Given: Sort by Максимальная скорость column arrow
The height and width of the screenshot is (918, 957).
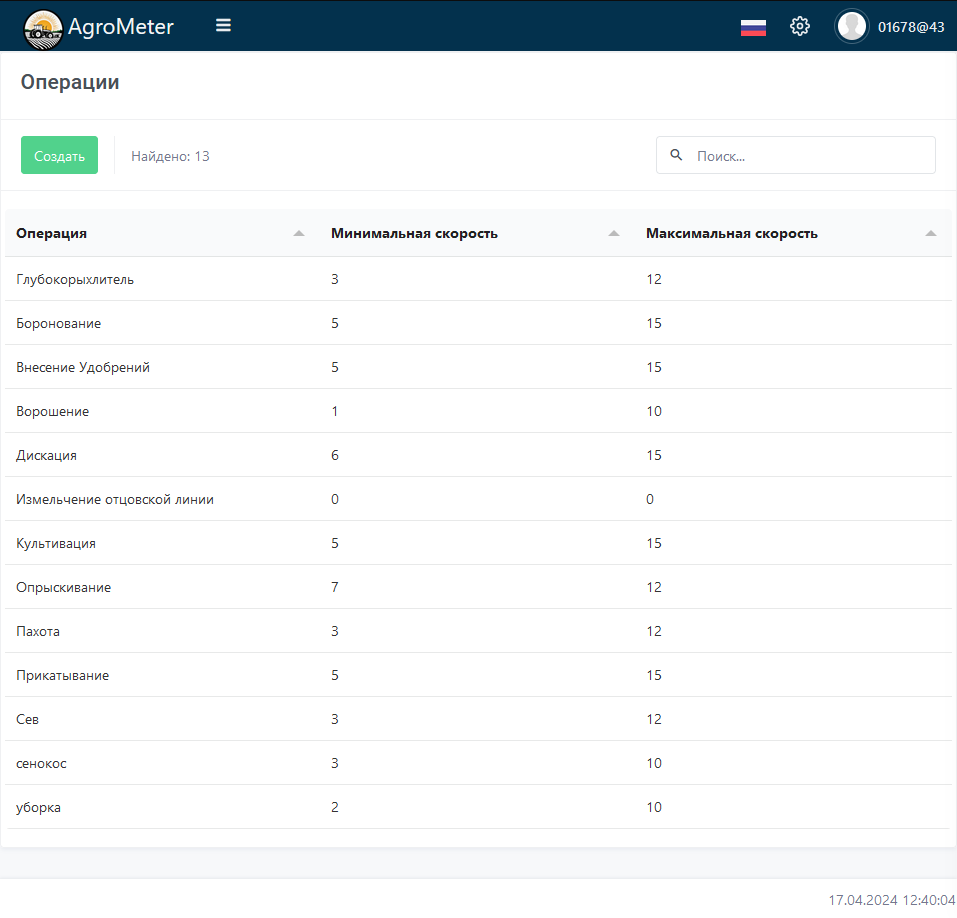Looking at the screenshot, I should point(931,234).
